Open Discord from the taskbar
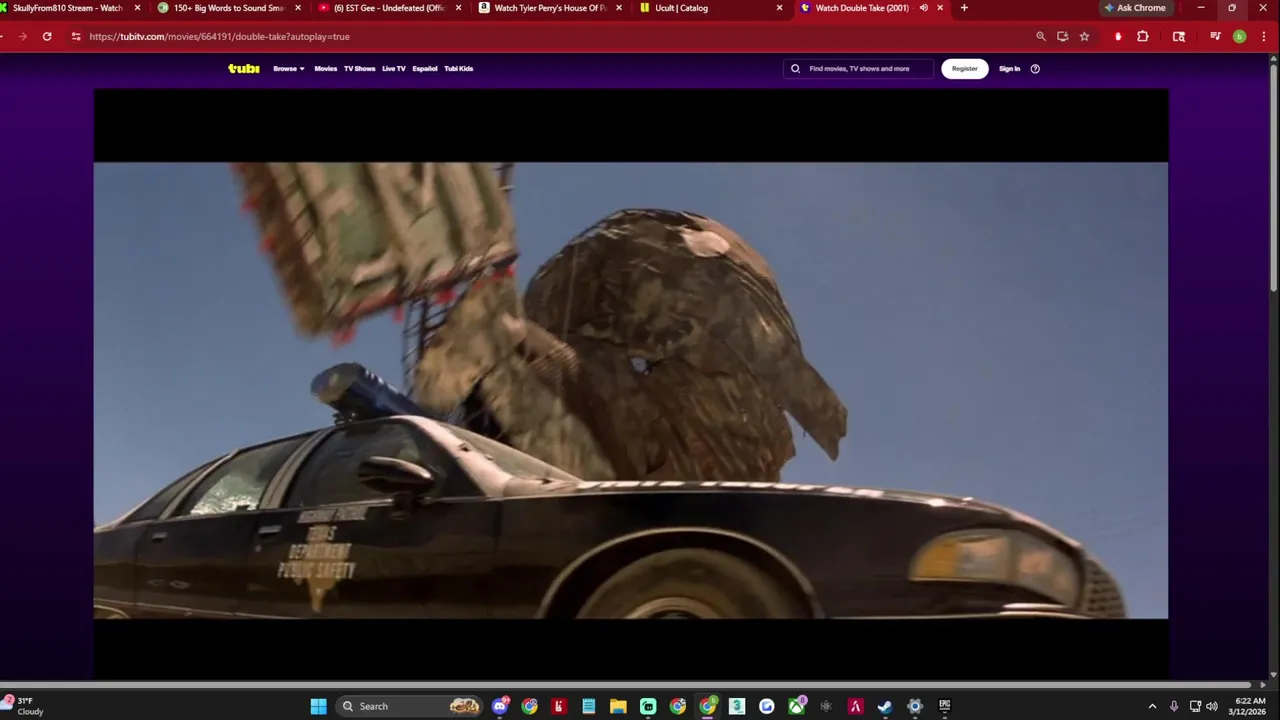 (500, 706)
